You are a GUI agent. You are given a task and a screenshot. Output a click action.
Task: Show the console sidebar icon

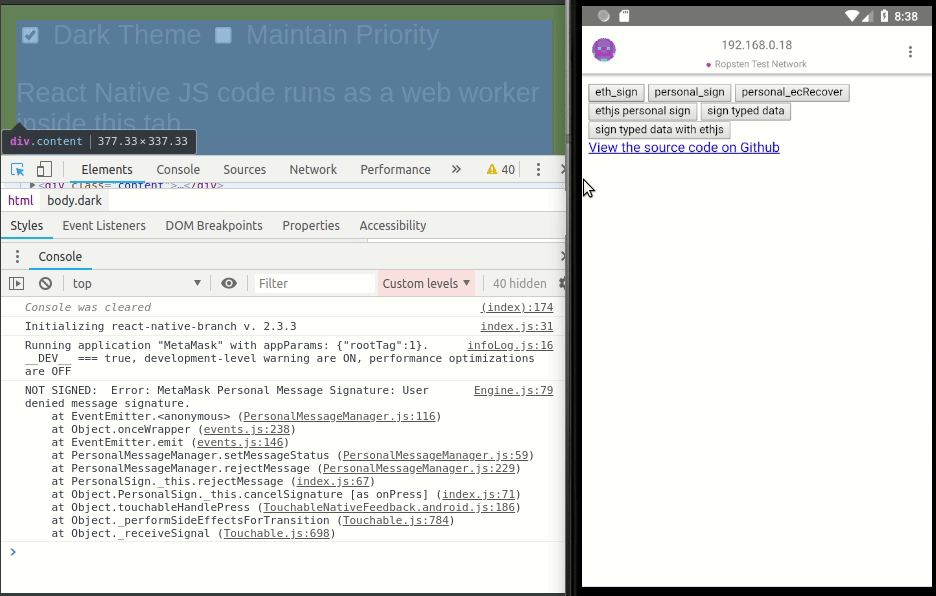point(17,284)
